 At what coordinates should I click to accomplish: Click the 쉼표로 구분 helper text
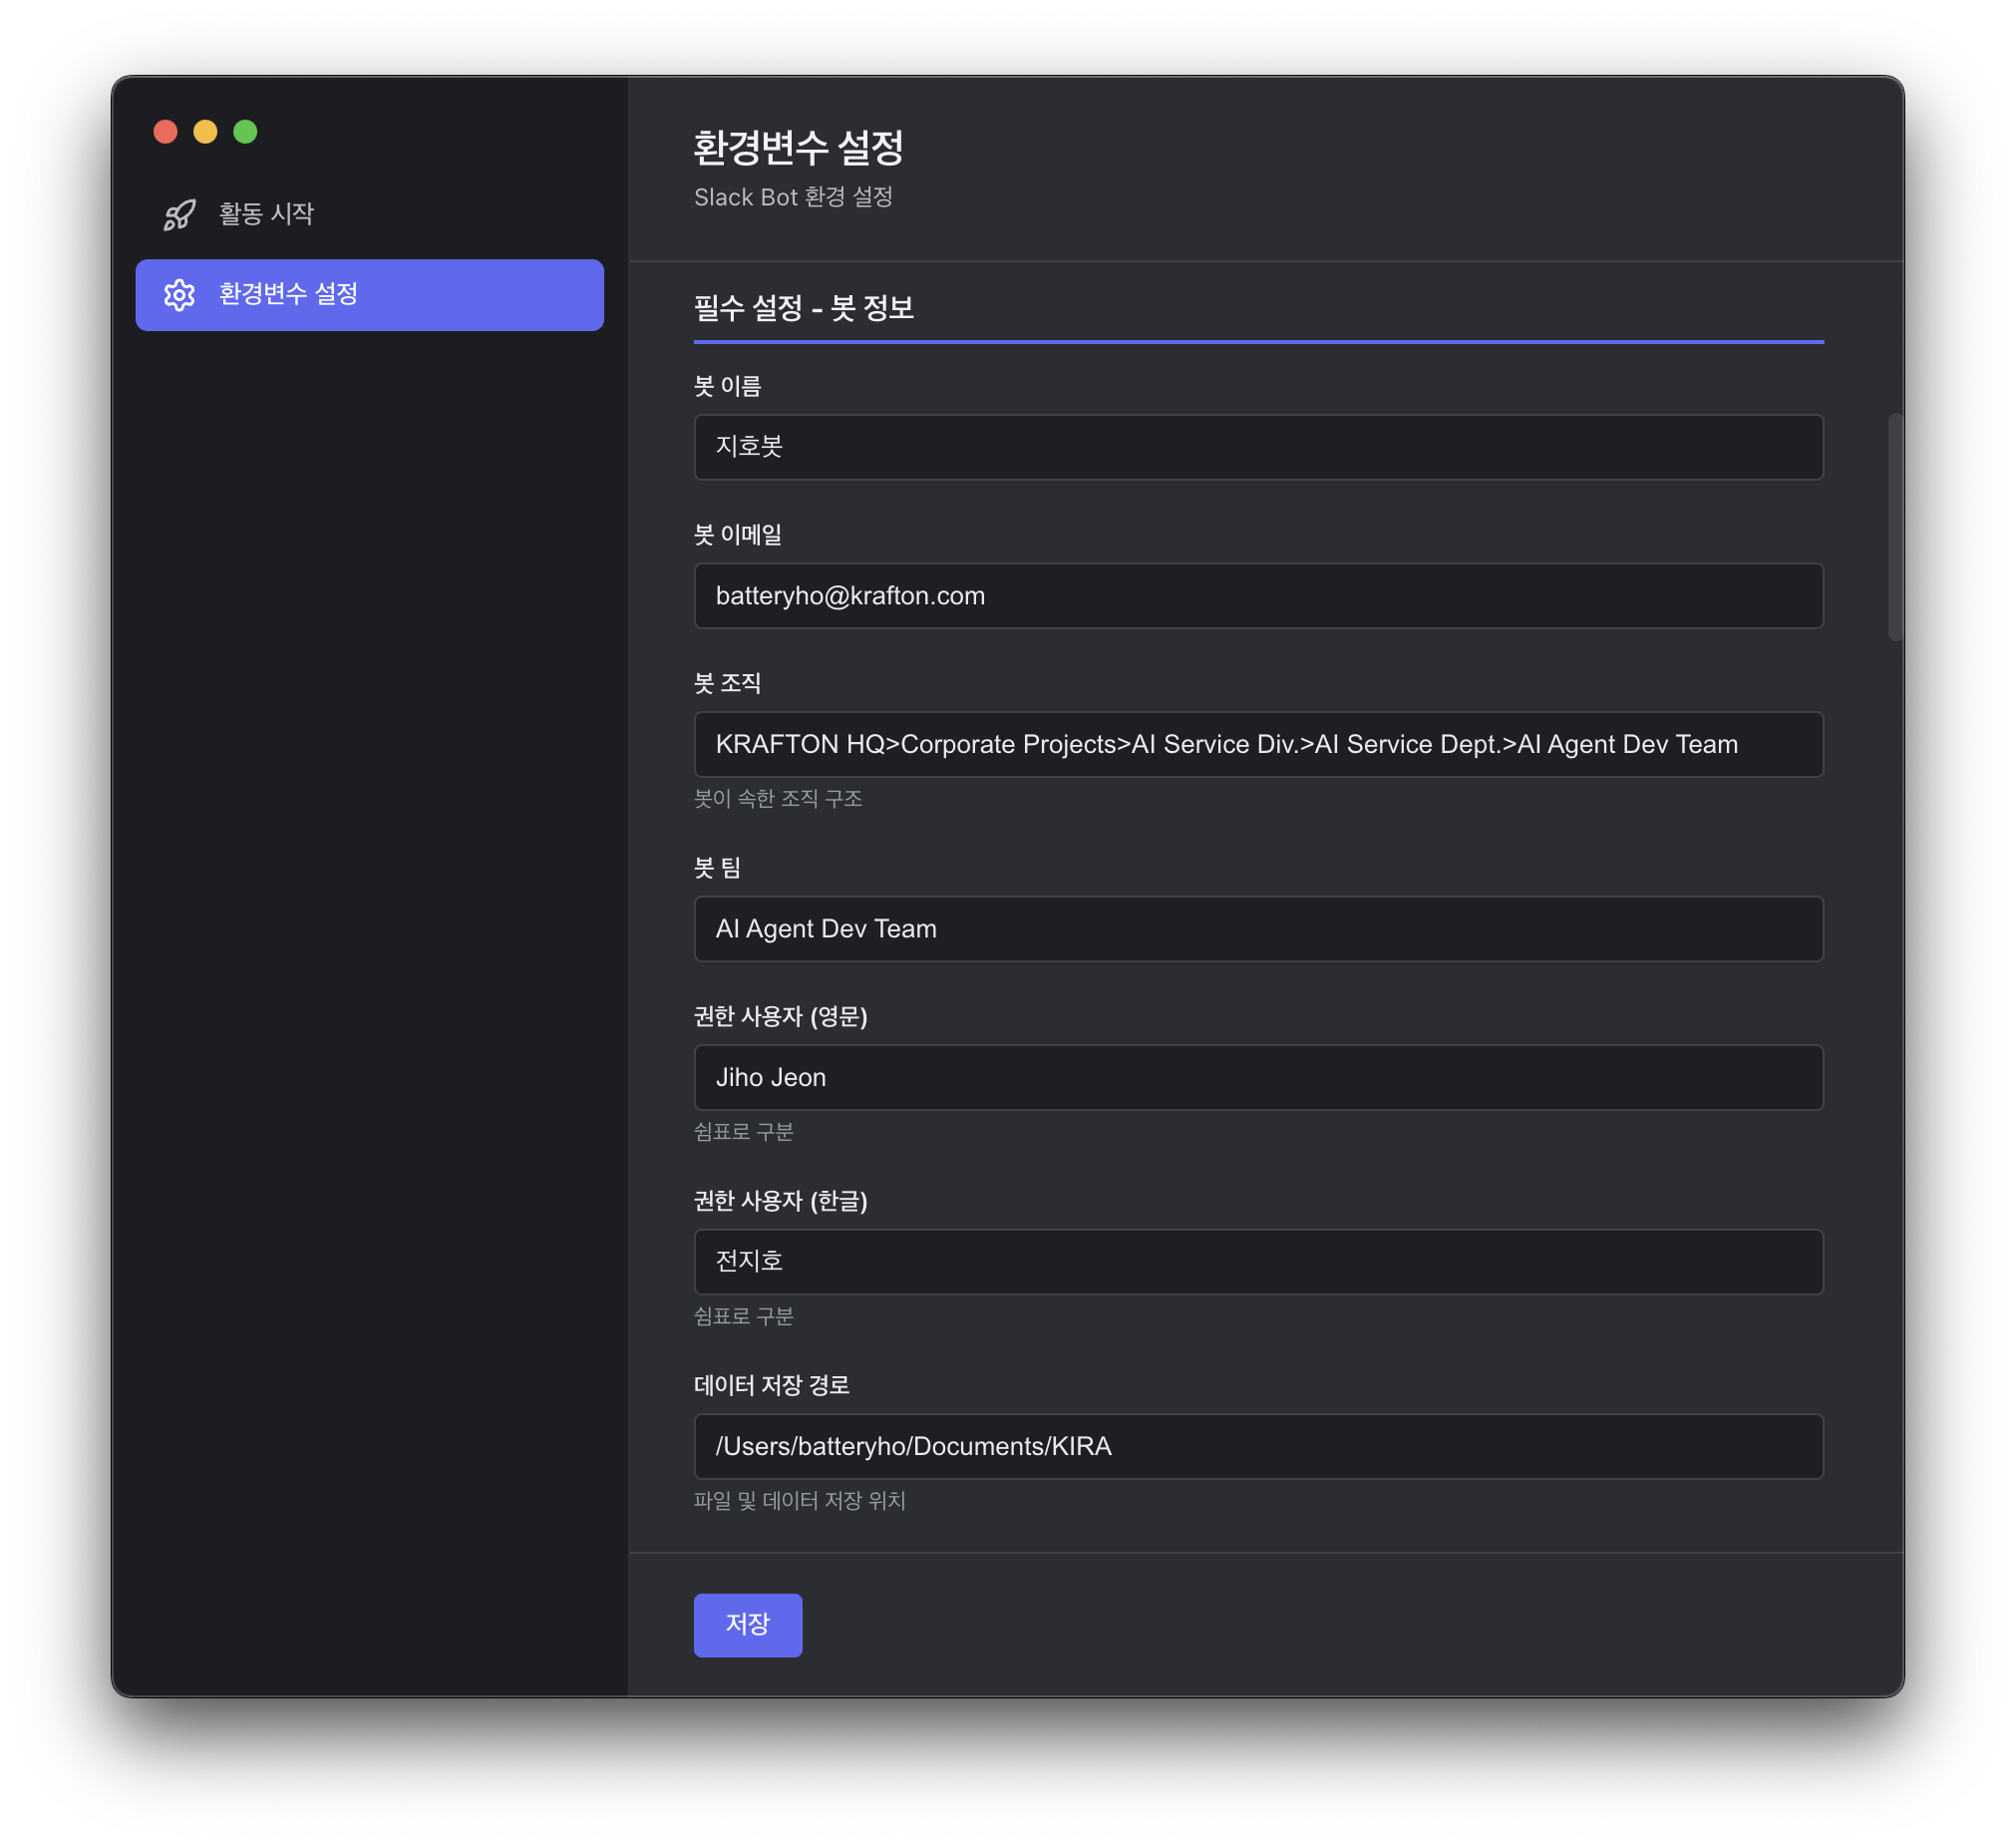tap(743, 1131)
